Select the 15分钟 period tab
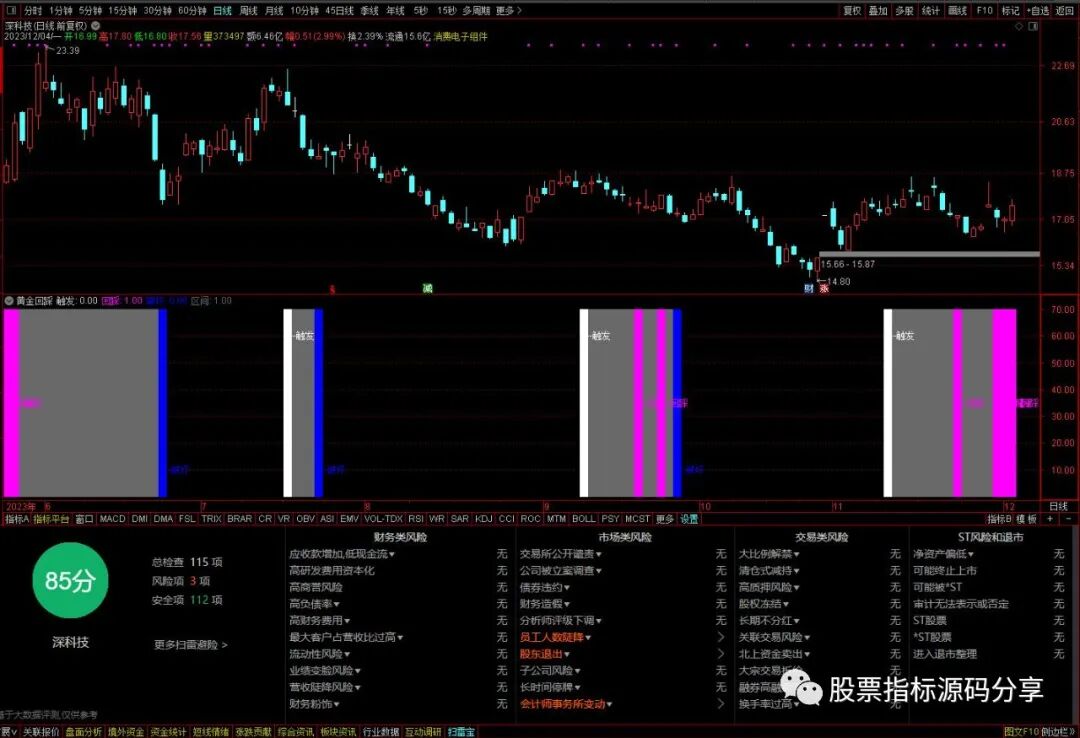The height and width of the screenshot is (738, 1080). 123,10
